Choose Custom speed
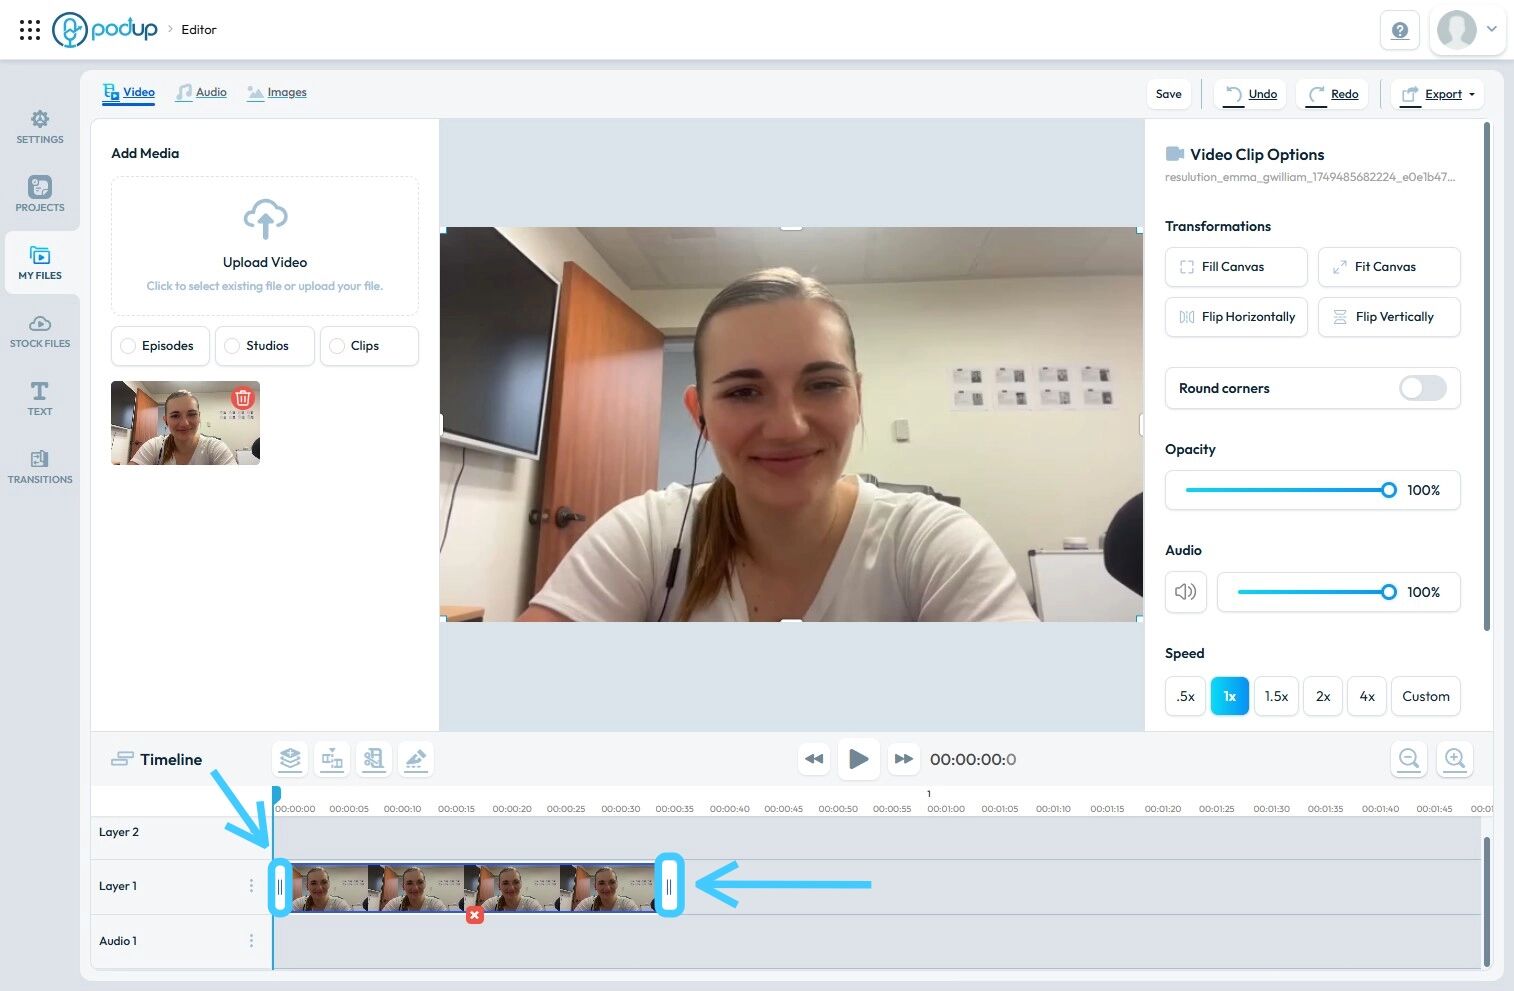Viewport: 1514px width, 991px height. [1426, 696]
